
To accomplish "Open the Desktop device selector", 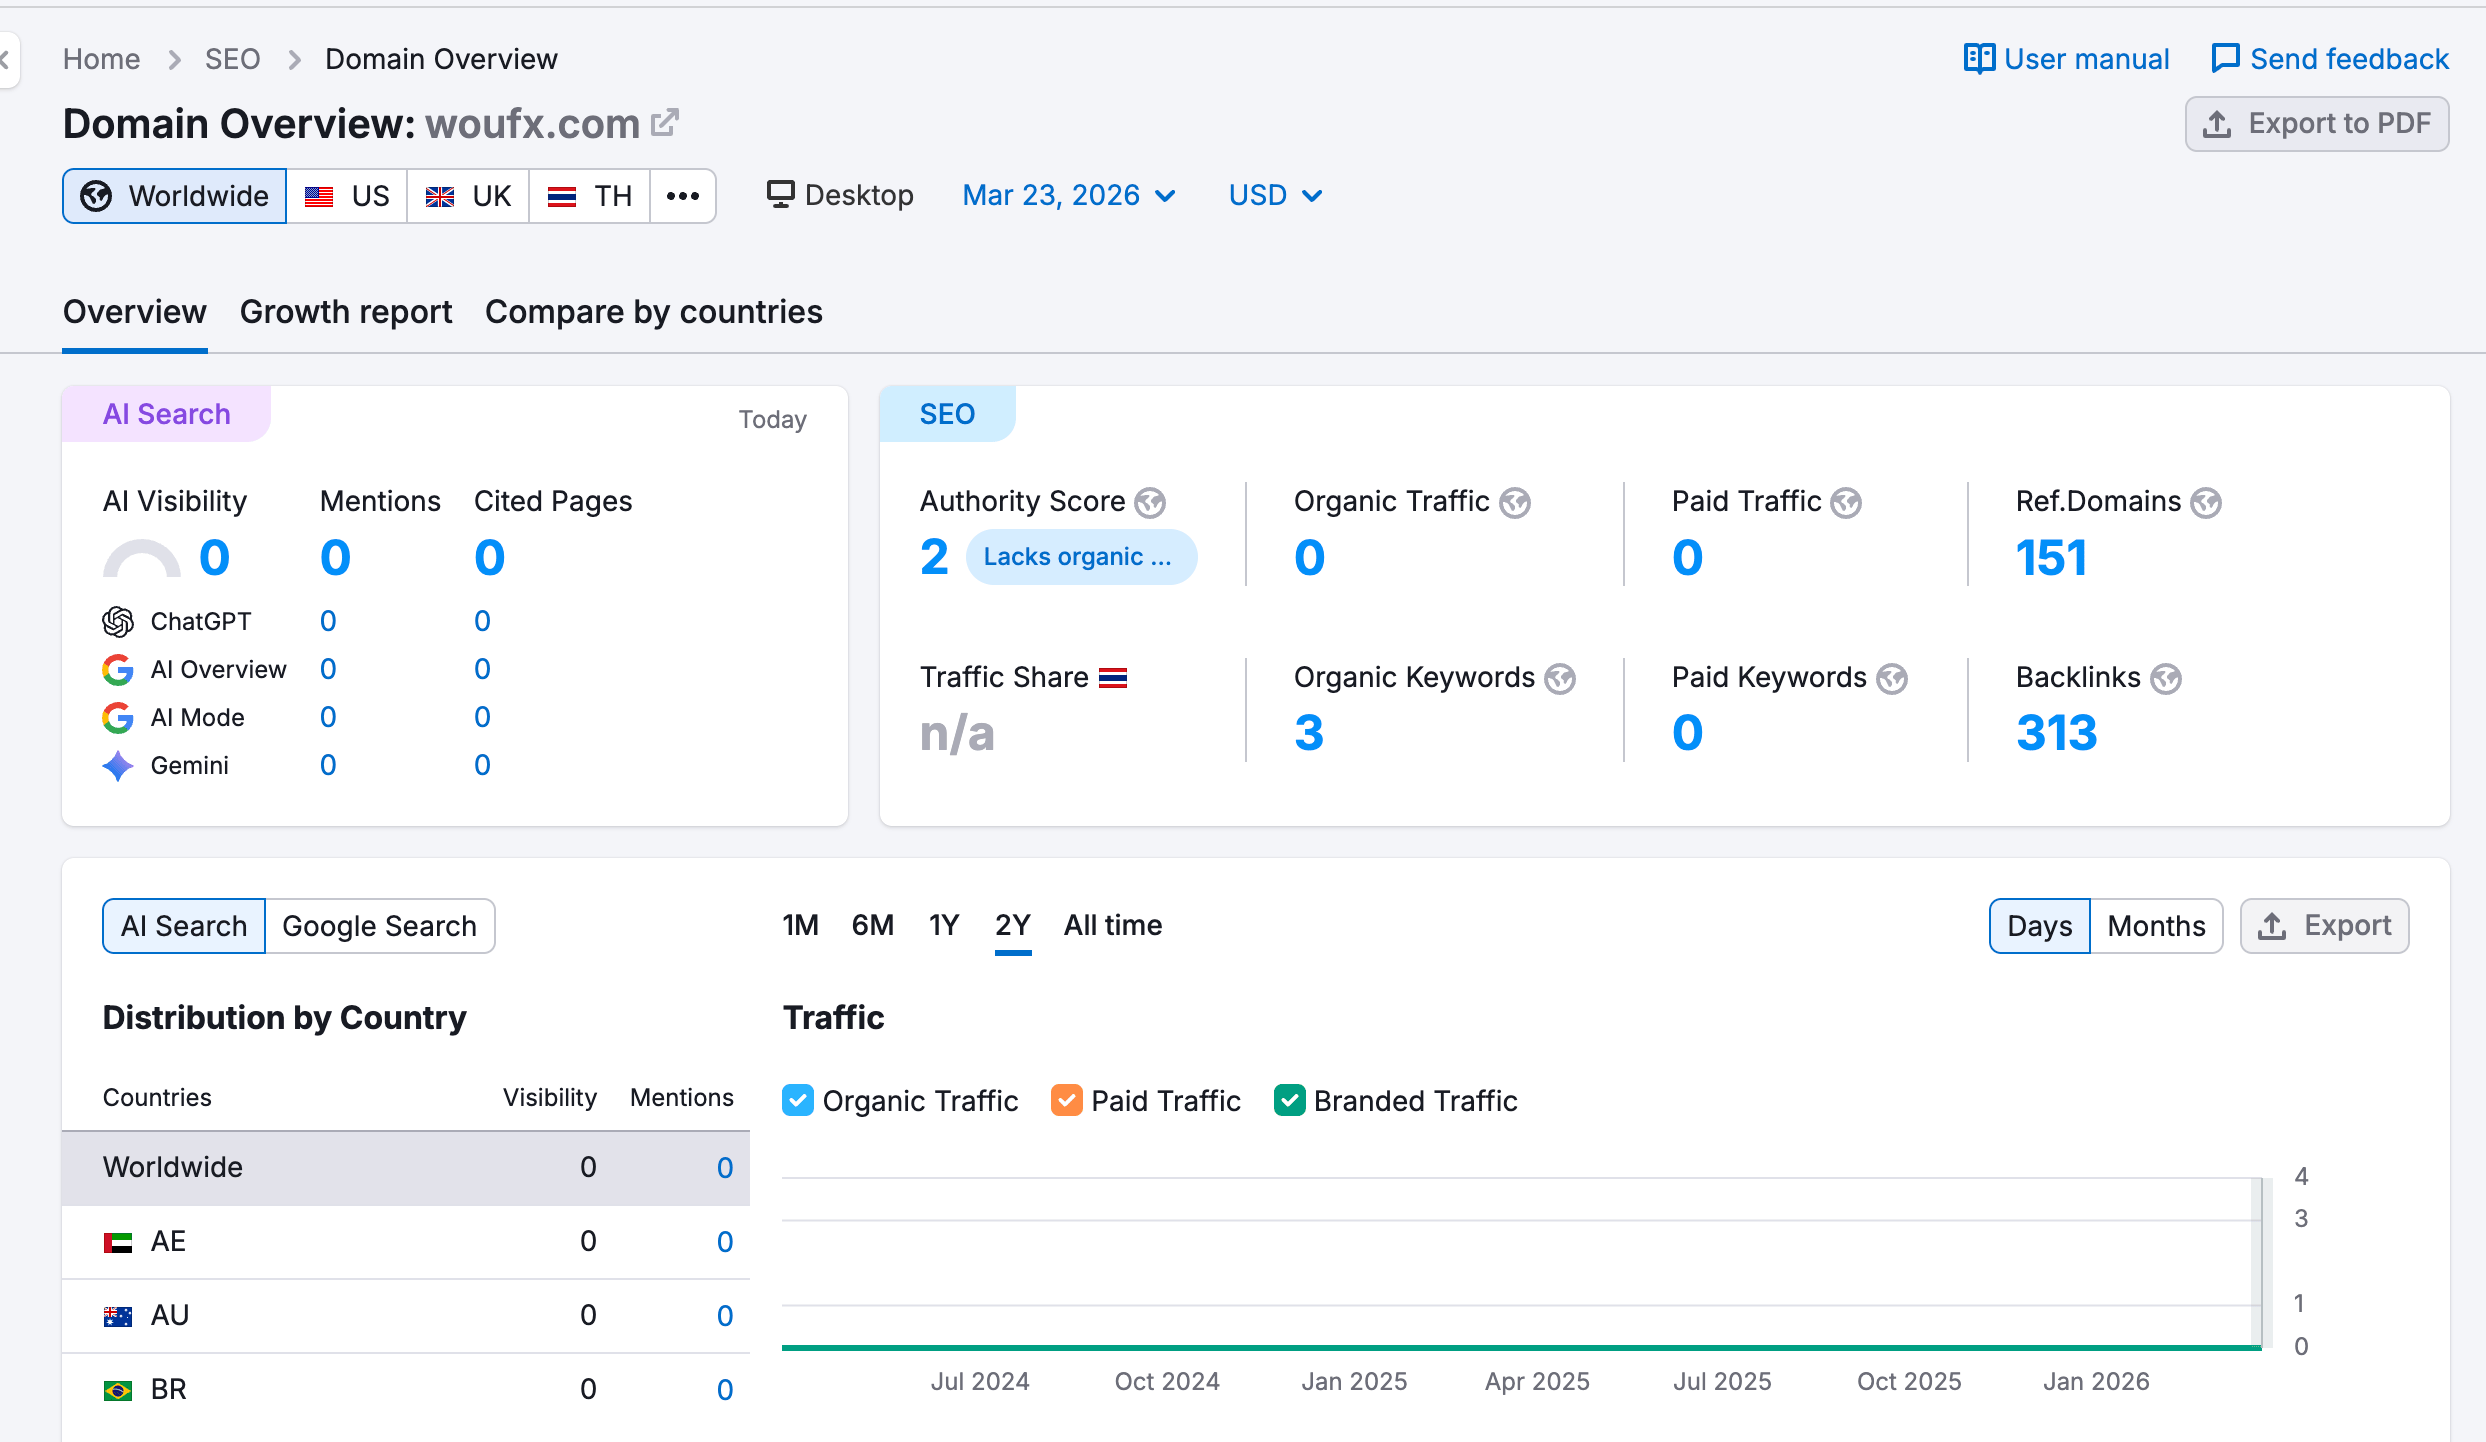I will (840, 195).
